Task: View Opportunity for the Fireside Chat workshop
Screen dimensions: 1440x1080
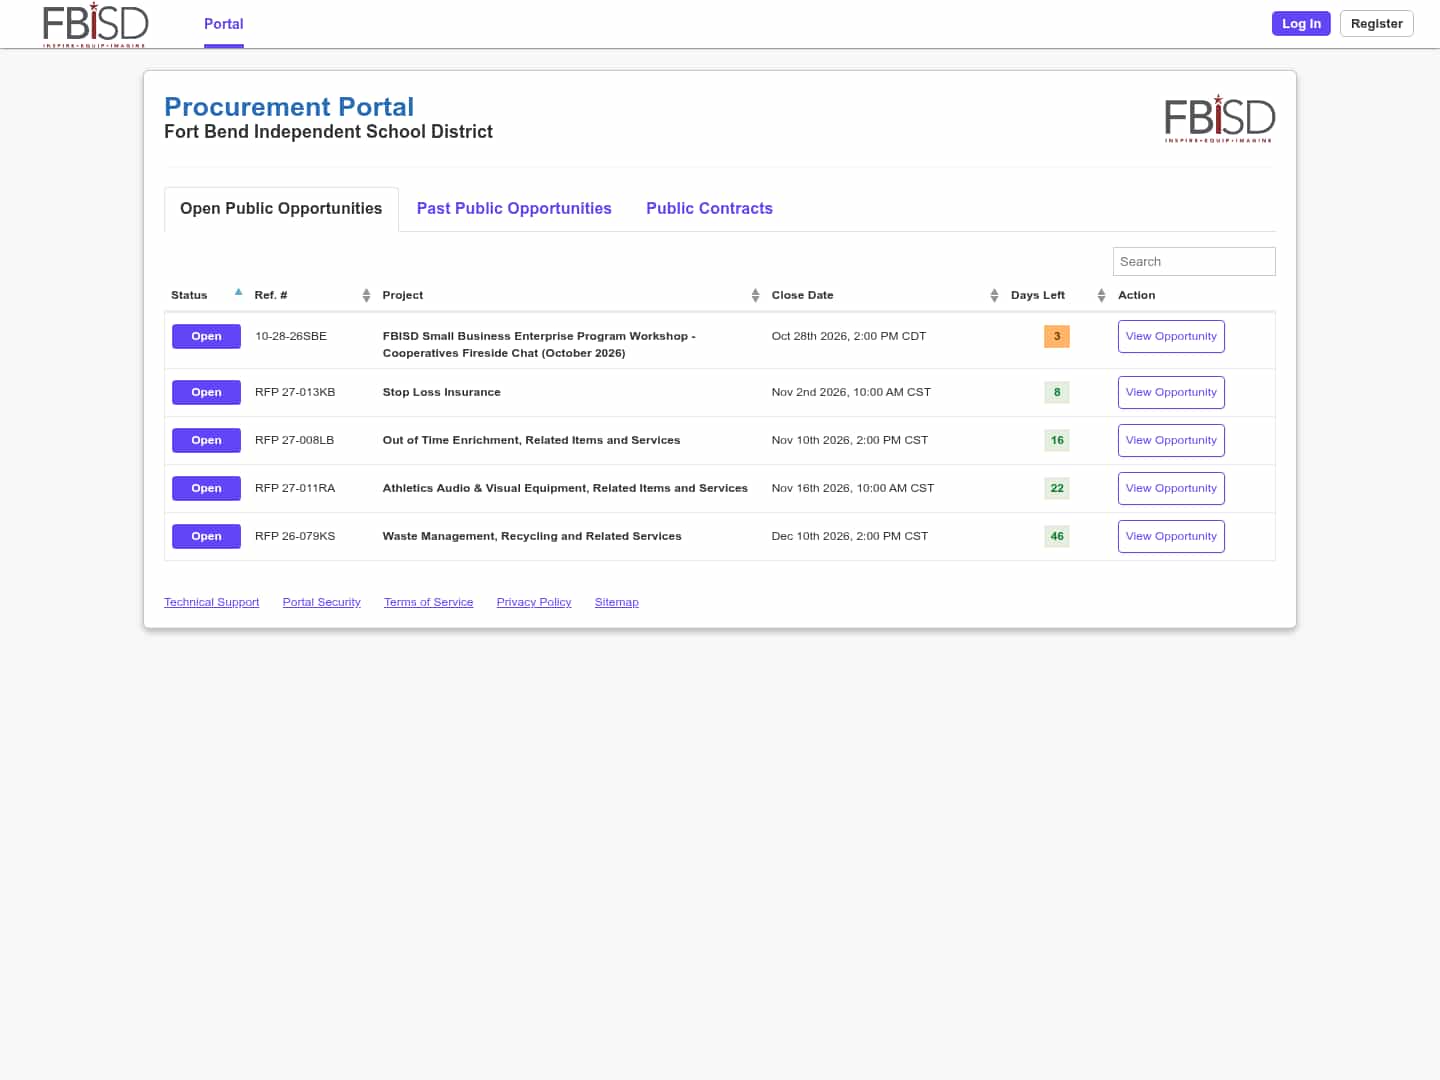Action: point(1171,336)
